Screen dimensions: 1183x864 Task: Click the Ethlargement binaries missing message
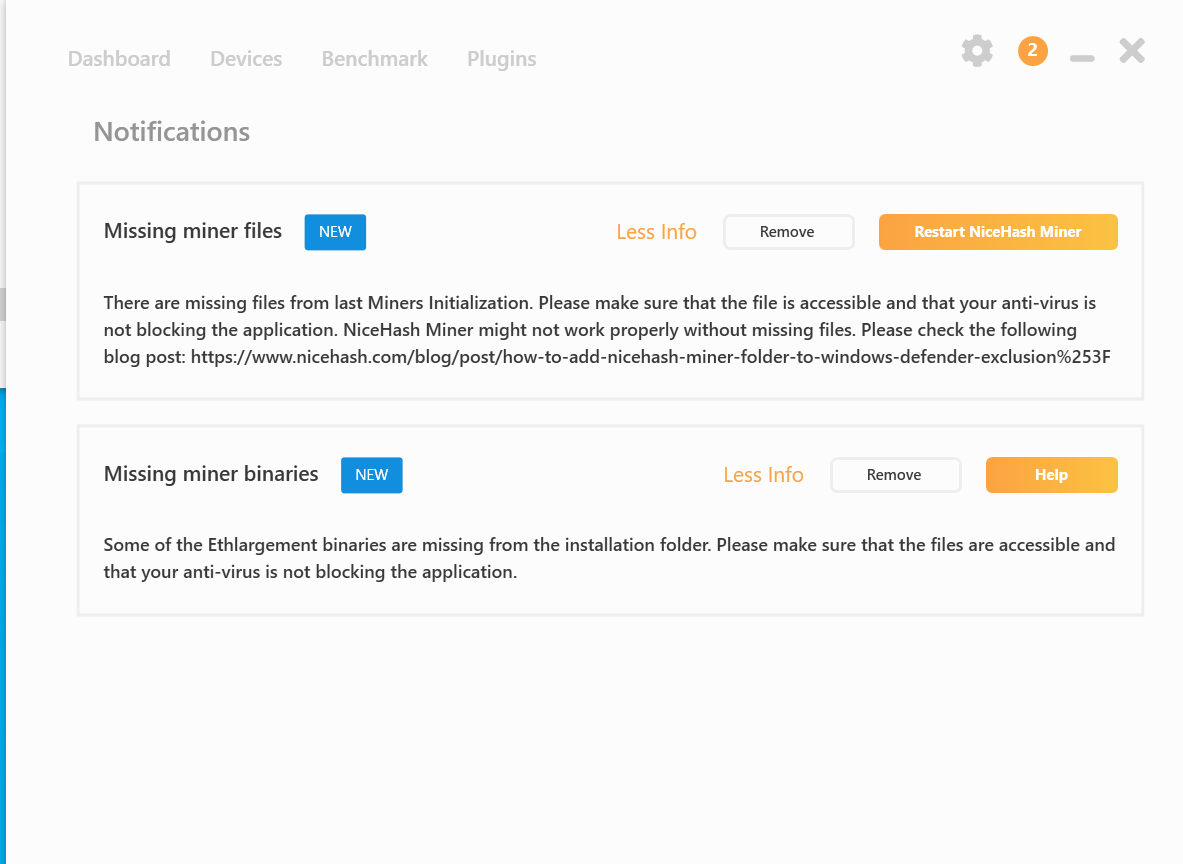point(609,558)
